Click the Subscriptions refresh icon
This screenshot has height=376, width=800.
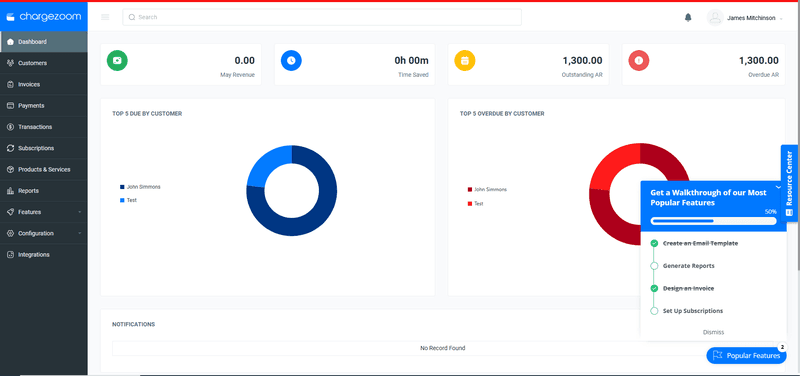click(10, 148)
